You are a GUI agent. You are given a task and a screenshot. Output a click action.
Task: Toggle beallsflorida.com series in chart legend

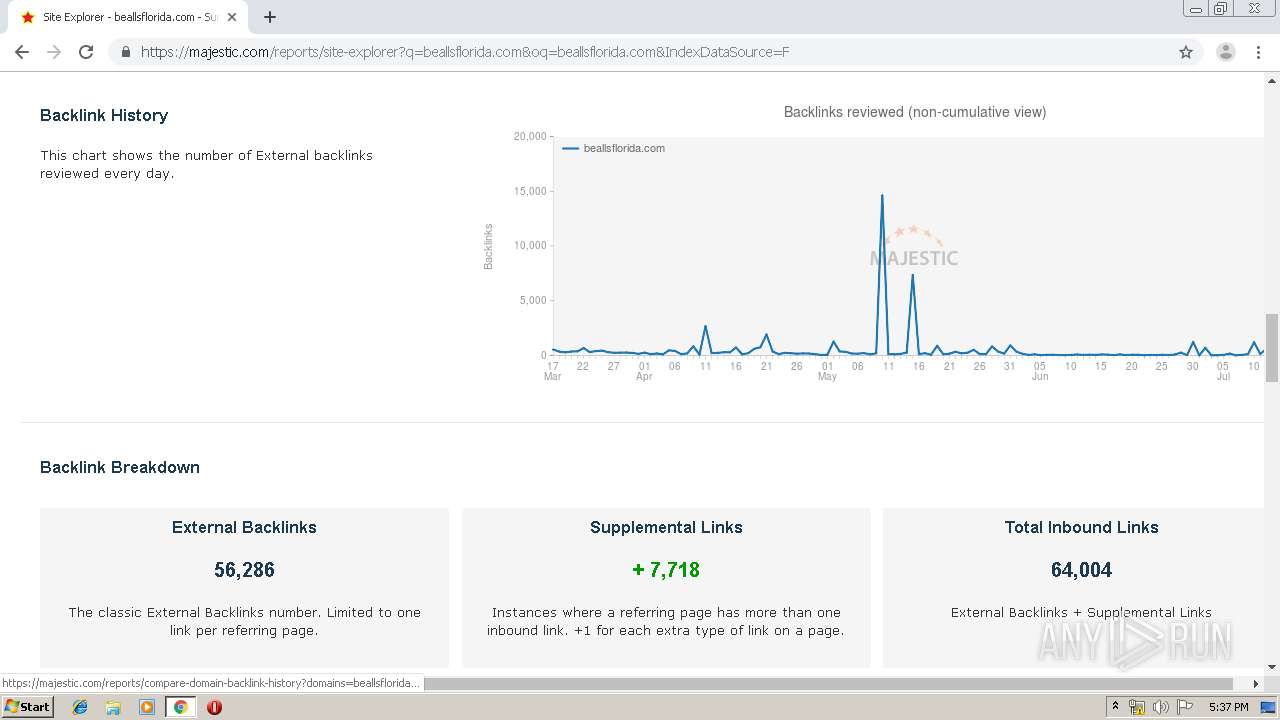point(614,148)
